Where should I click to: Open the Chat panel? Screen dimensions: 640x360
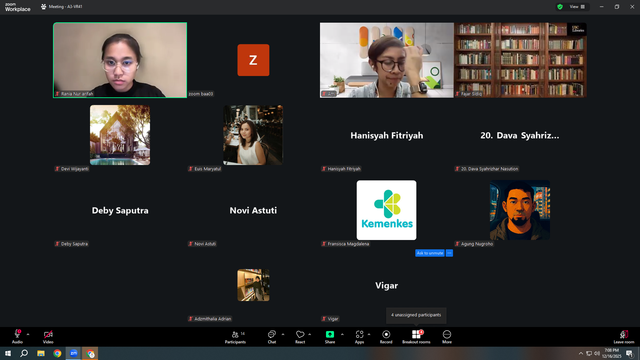tap(272, 337)
